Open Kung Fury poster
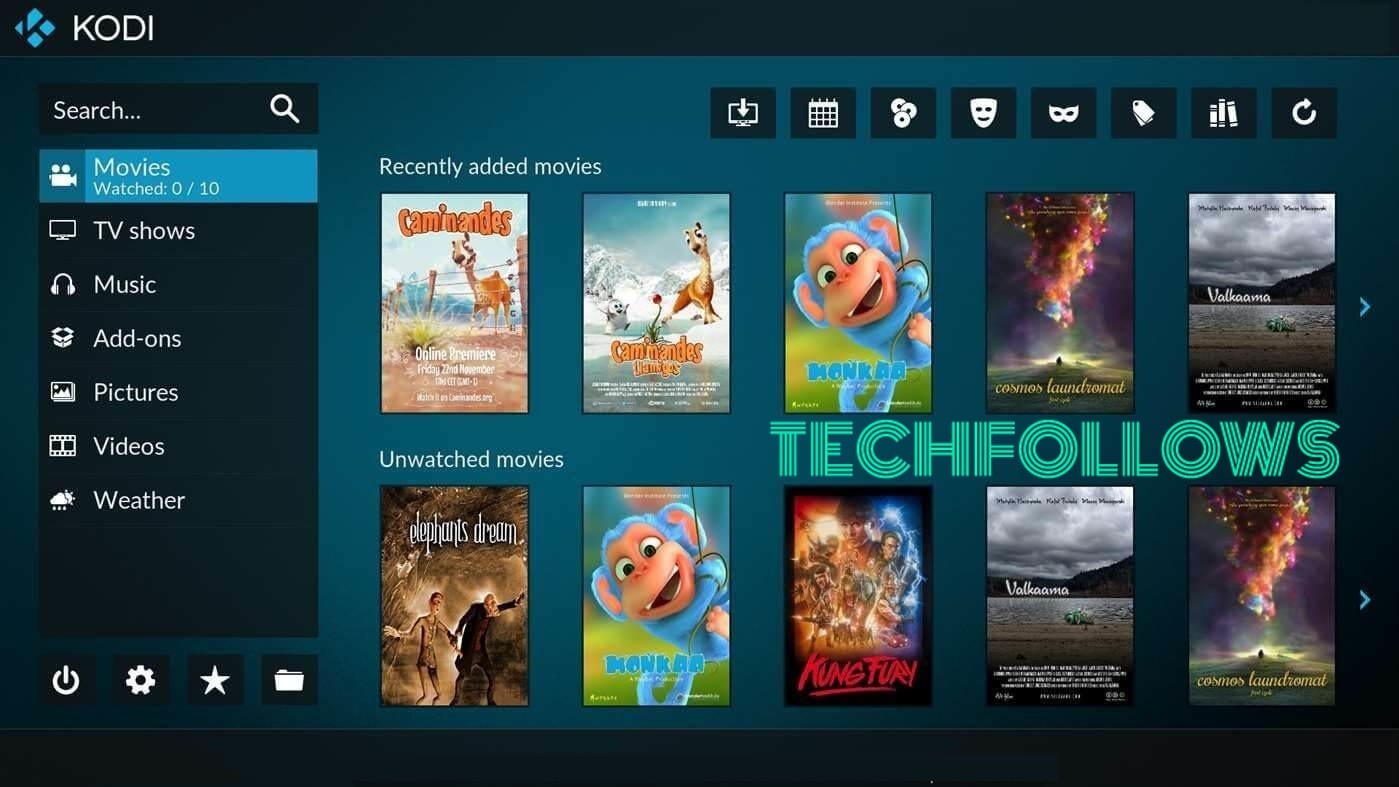This screenshot has height=787, width=1399. click(858, 596)
